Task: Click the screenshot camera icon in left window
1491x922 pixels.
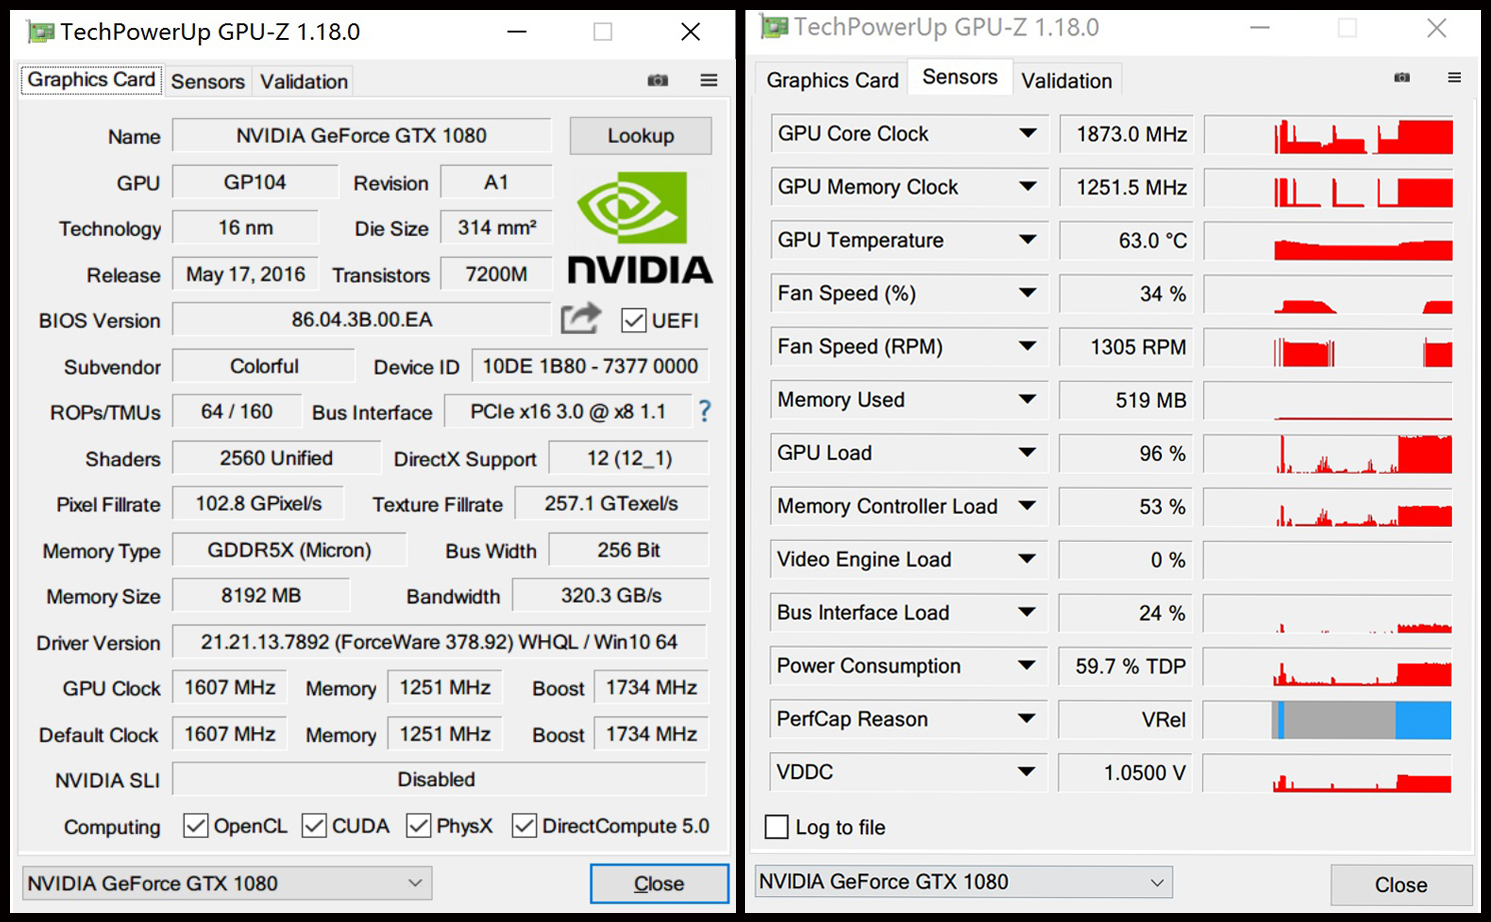Action: point(658,80)
